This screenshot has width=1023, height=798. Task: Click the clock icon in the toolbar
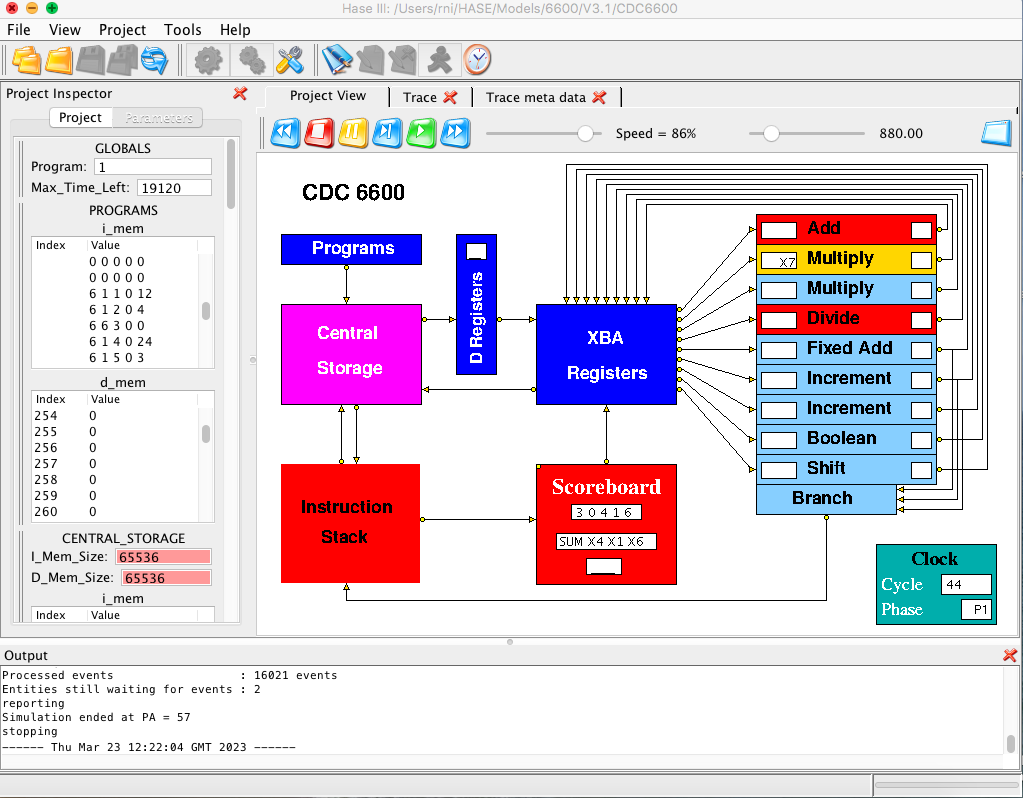tap(477, 60)
